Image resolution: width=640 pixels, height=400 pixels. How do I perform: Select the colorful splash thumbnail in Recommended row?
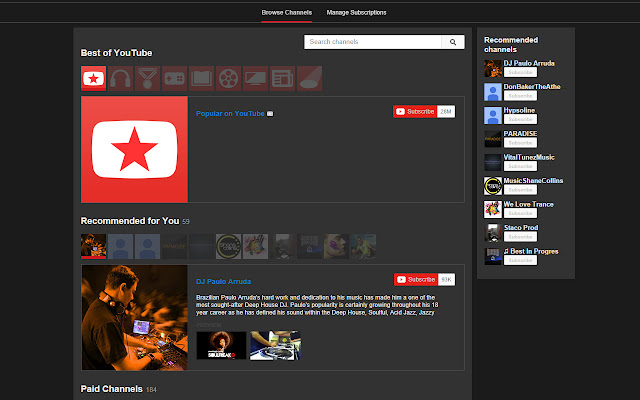pos(255,246)
